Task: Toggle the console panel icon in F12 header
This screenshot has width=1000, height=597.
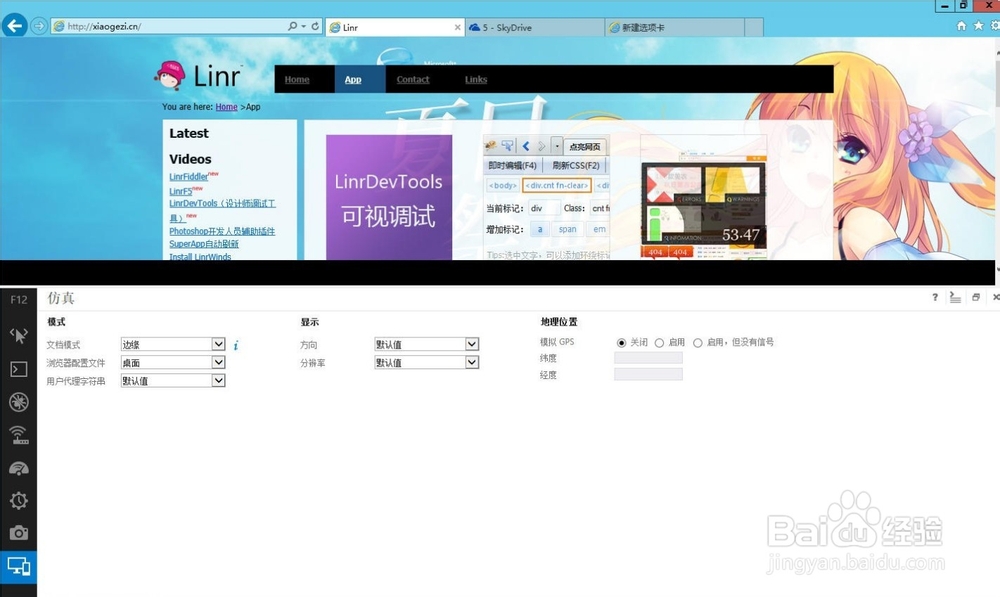Action: 955,297
